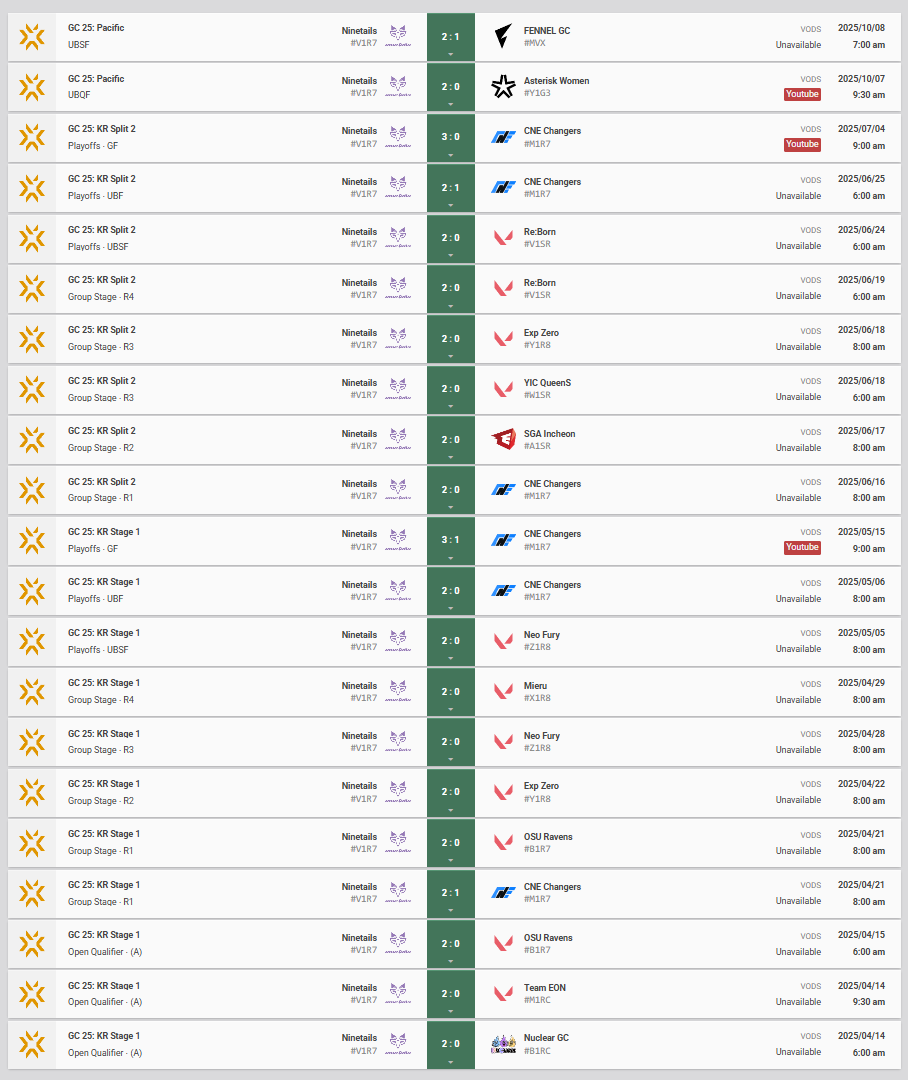Click Ninetails logo in the FENNEL GC match

point(398,37)
